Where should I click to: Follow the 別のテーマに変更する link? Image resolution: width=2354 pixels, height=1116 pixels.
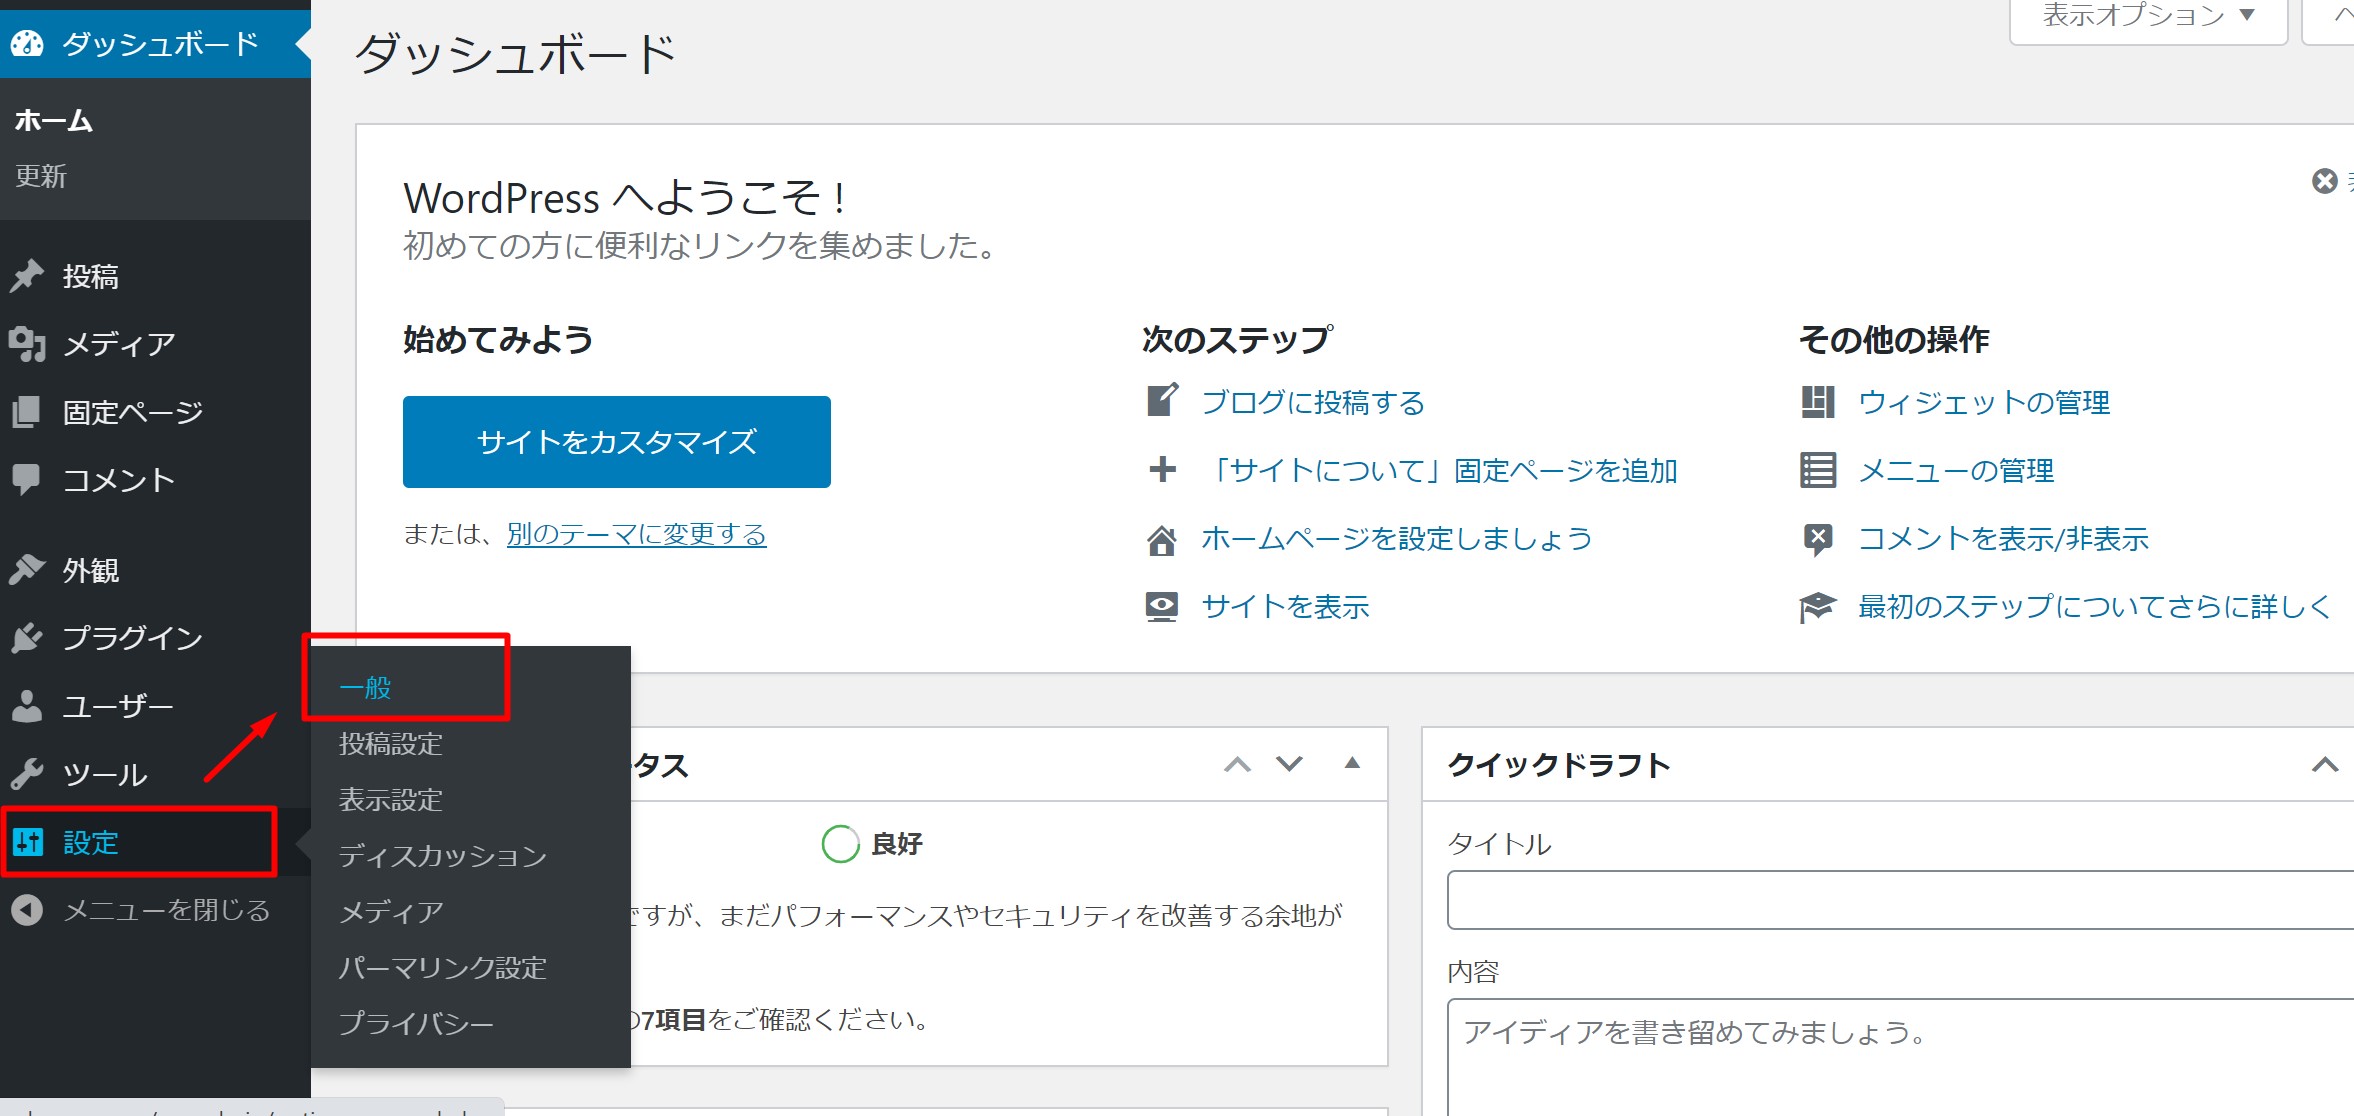click(x=637, y=535)
